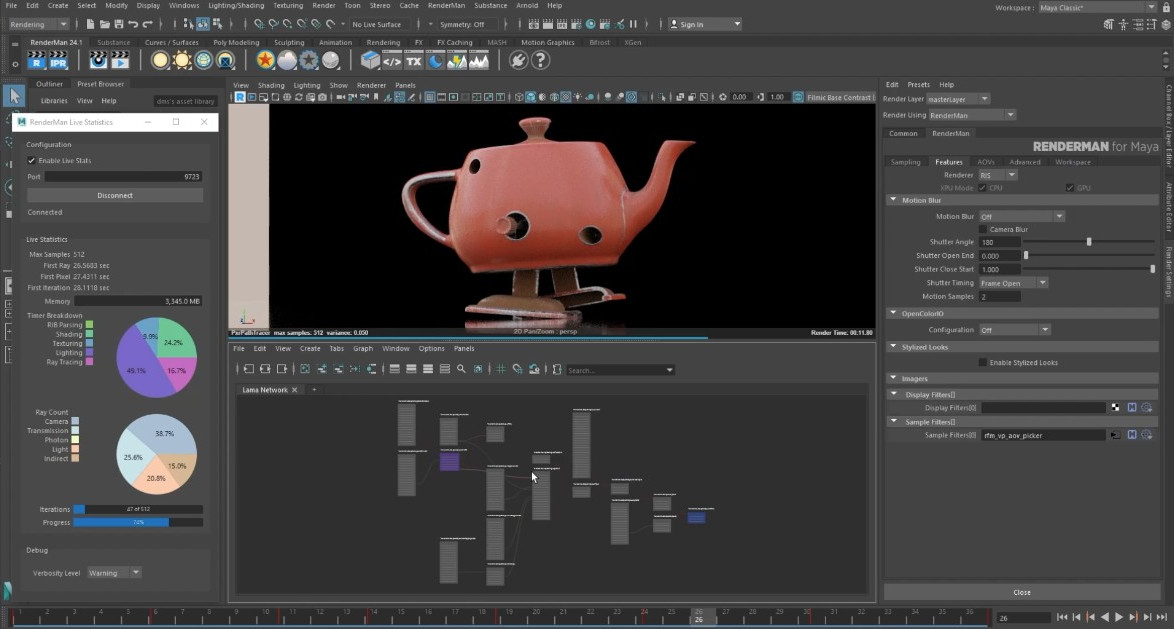Launch IPR render from shelf
Screen dimensions: 1174x629
58,60
